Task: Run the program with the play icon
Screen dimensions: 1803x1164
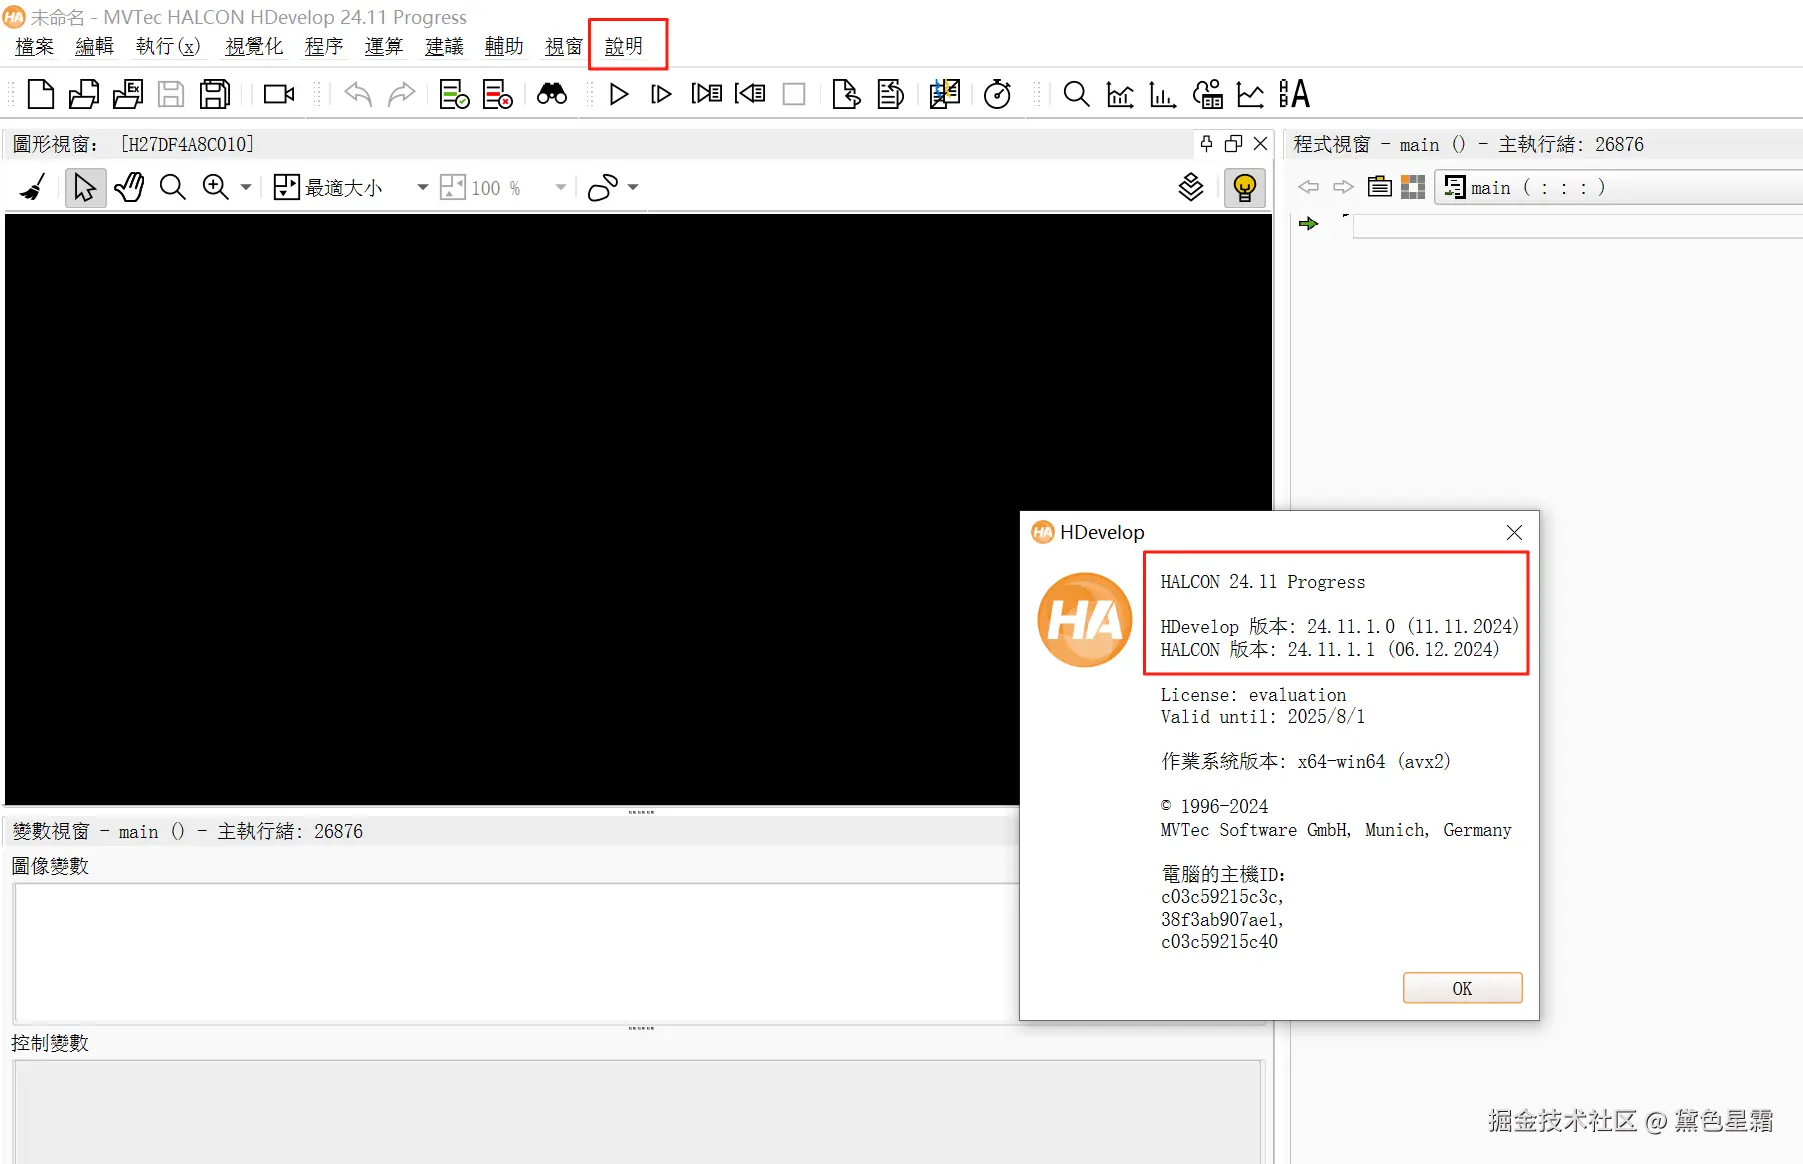Action: pyautogui.click(x=619, y=94)
